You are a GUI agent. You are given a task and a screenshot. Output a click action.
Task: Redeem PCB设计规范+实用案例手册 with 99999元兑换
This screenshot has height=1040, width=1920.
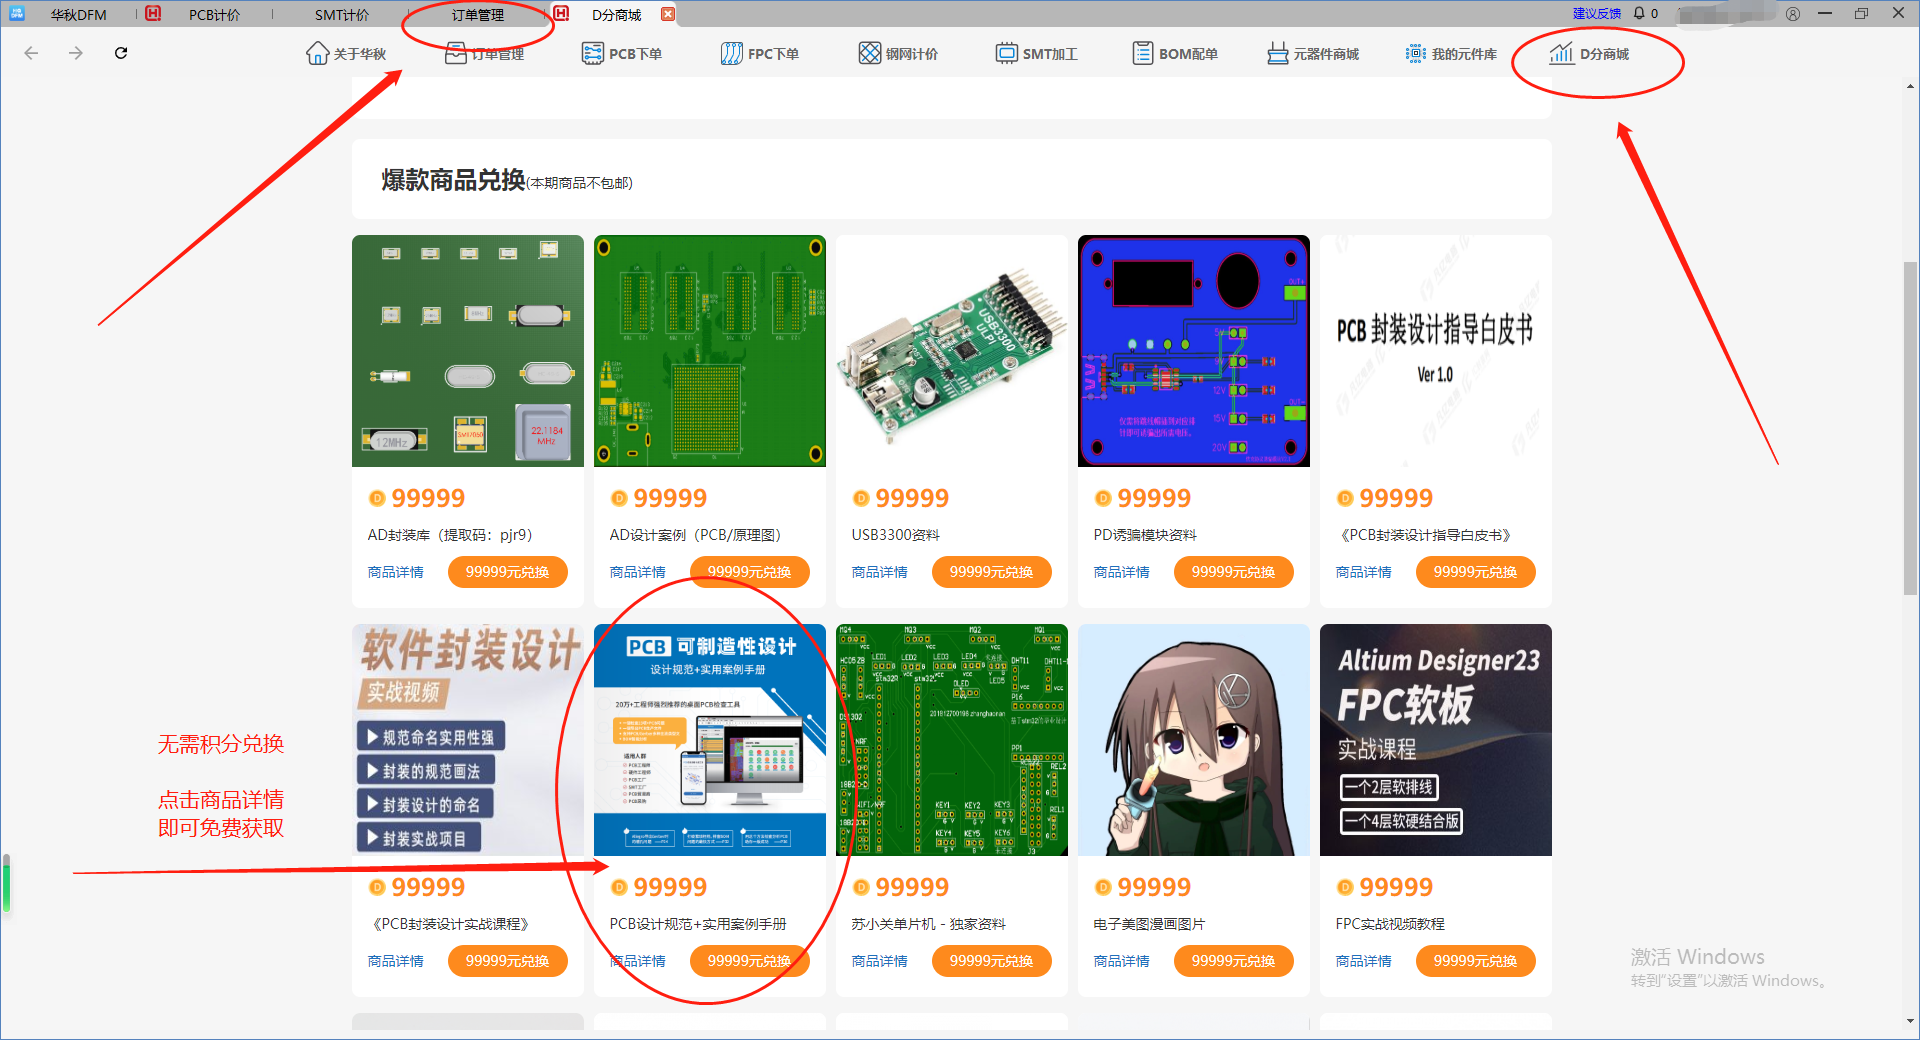[750, 961]
